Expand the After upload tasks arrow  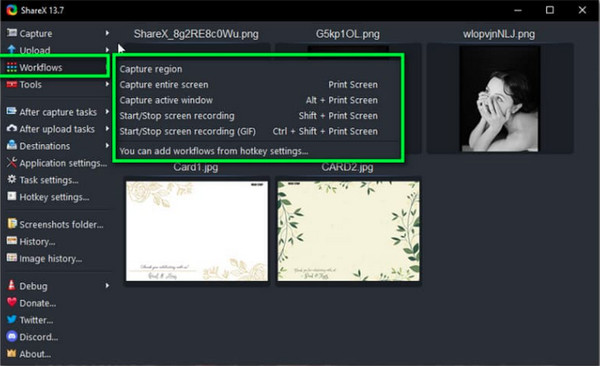pyautogui.click(x=107, y=129)
